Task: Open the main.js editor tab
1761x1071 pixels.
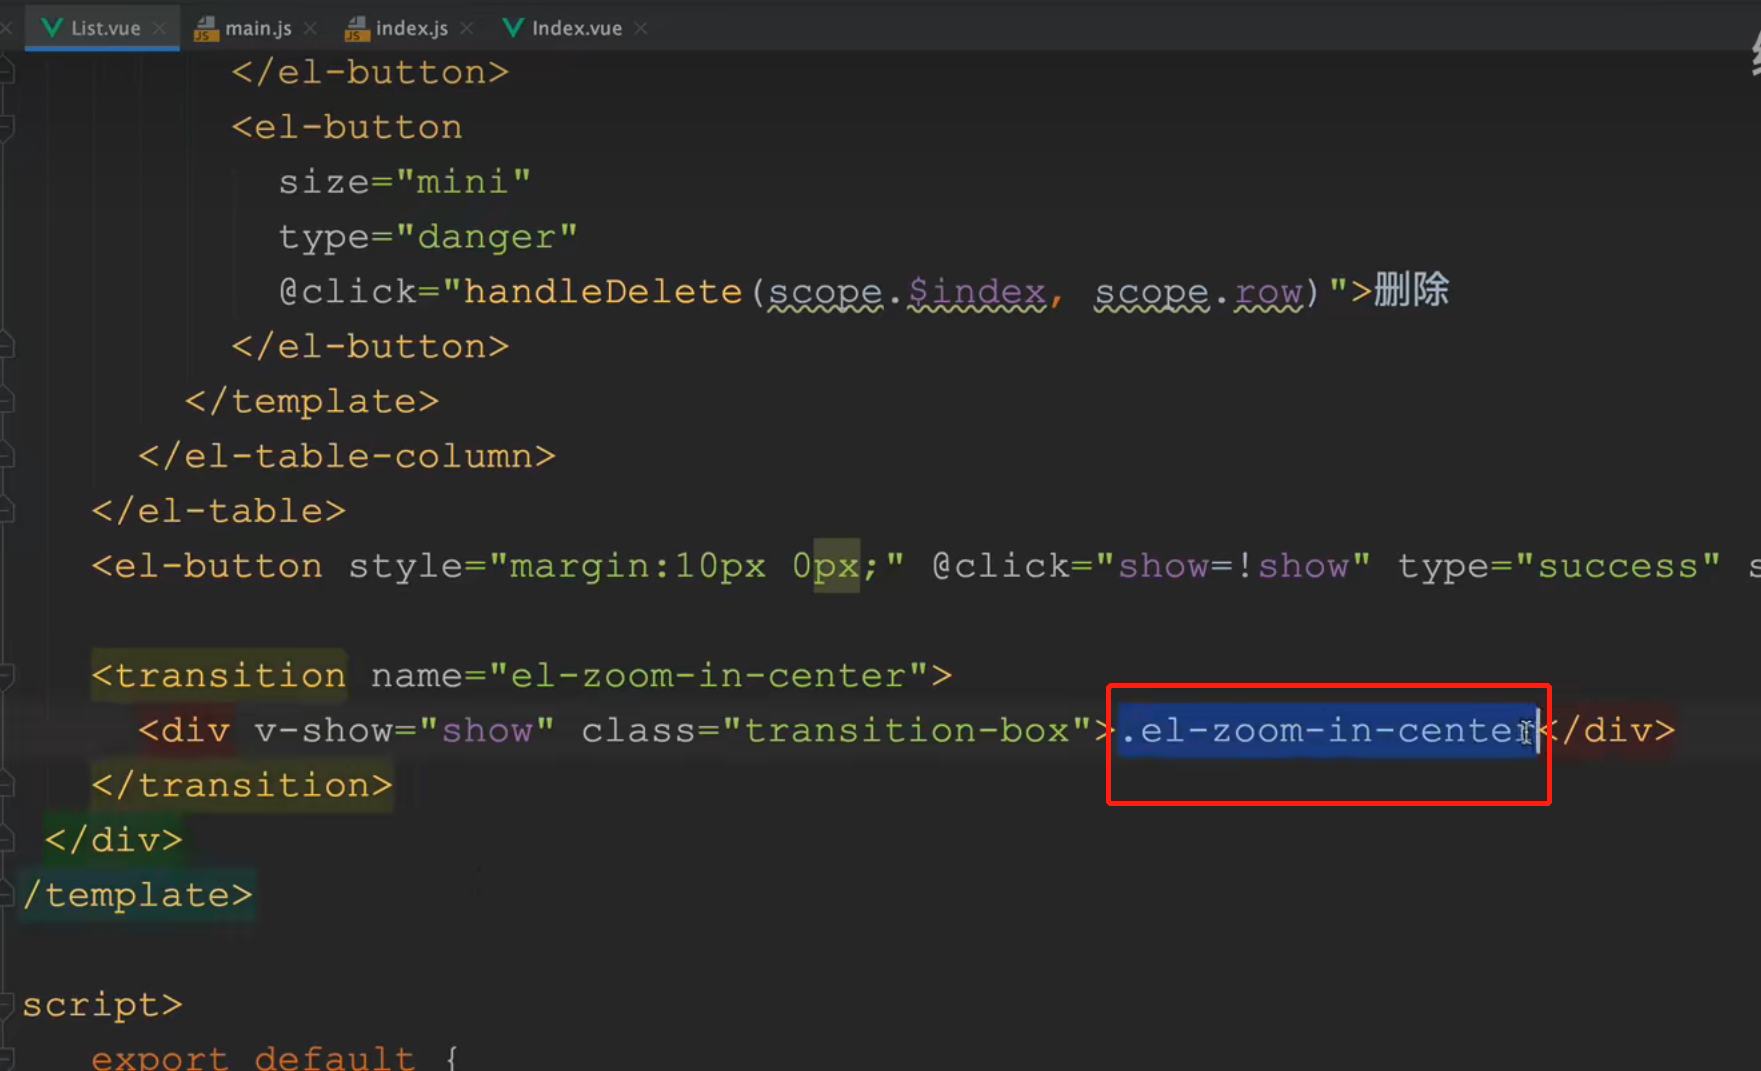Action: (258, 28)
